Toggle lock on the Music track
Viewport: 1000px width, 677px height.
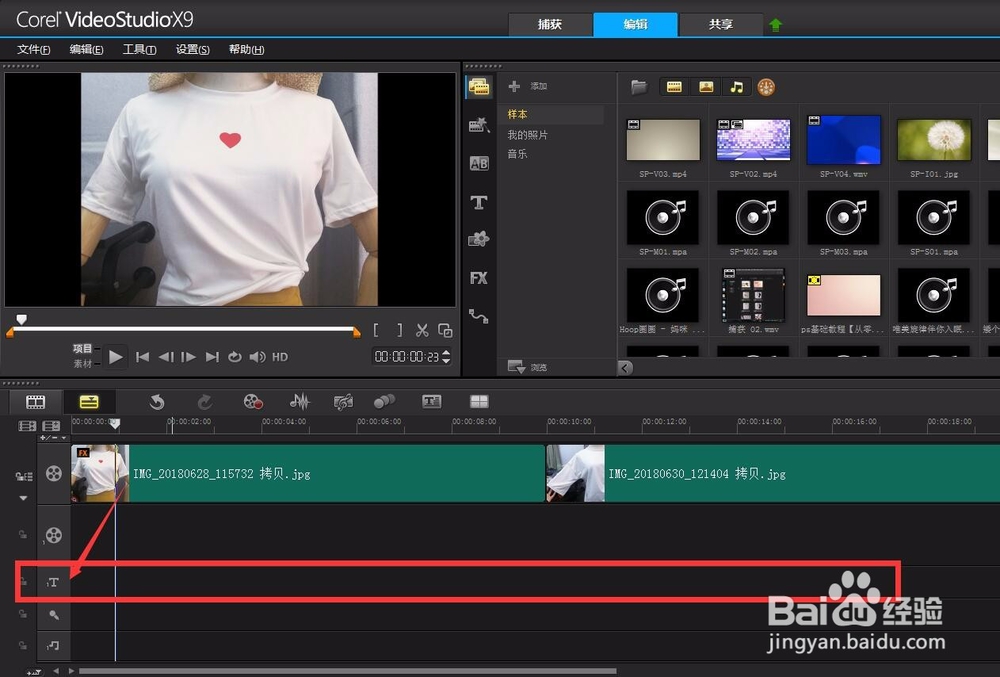pos(23,645)
